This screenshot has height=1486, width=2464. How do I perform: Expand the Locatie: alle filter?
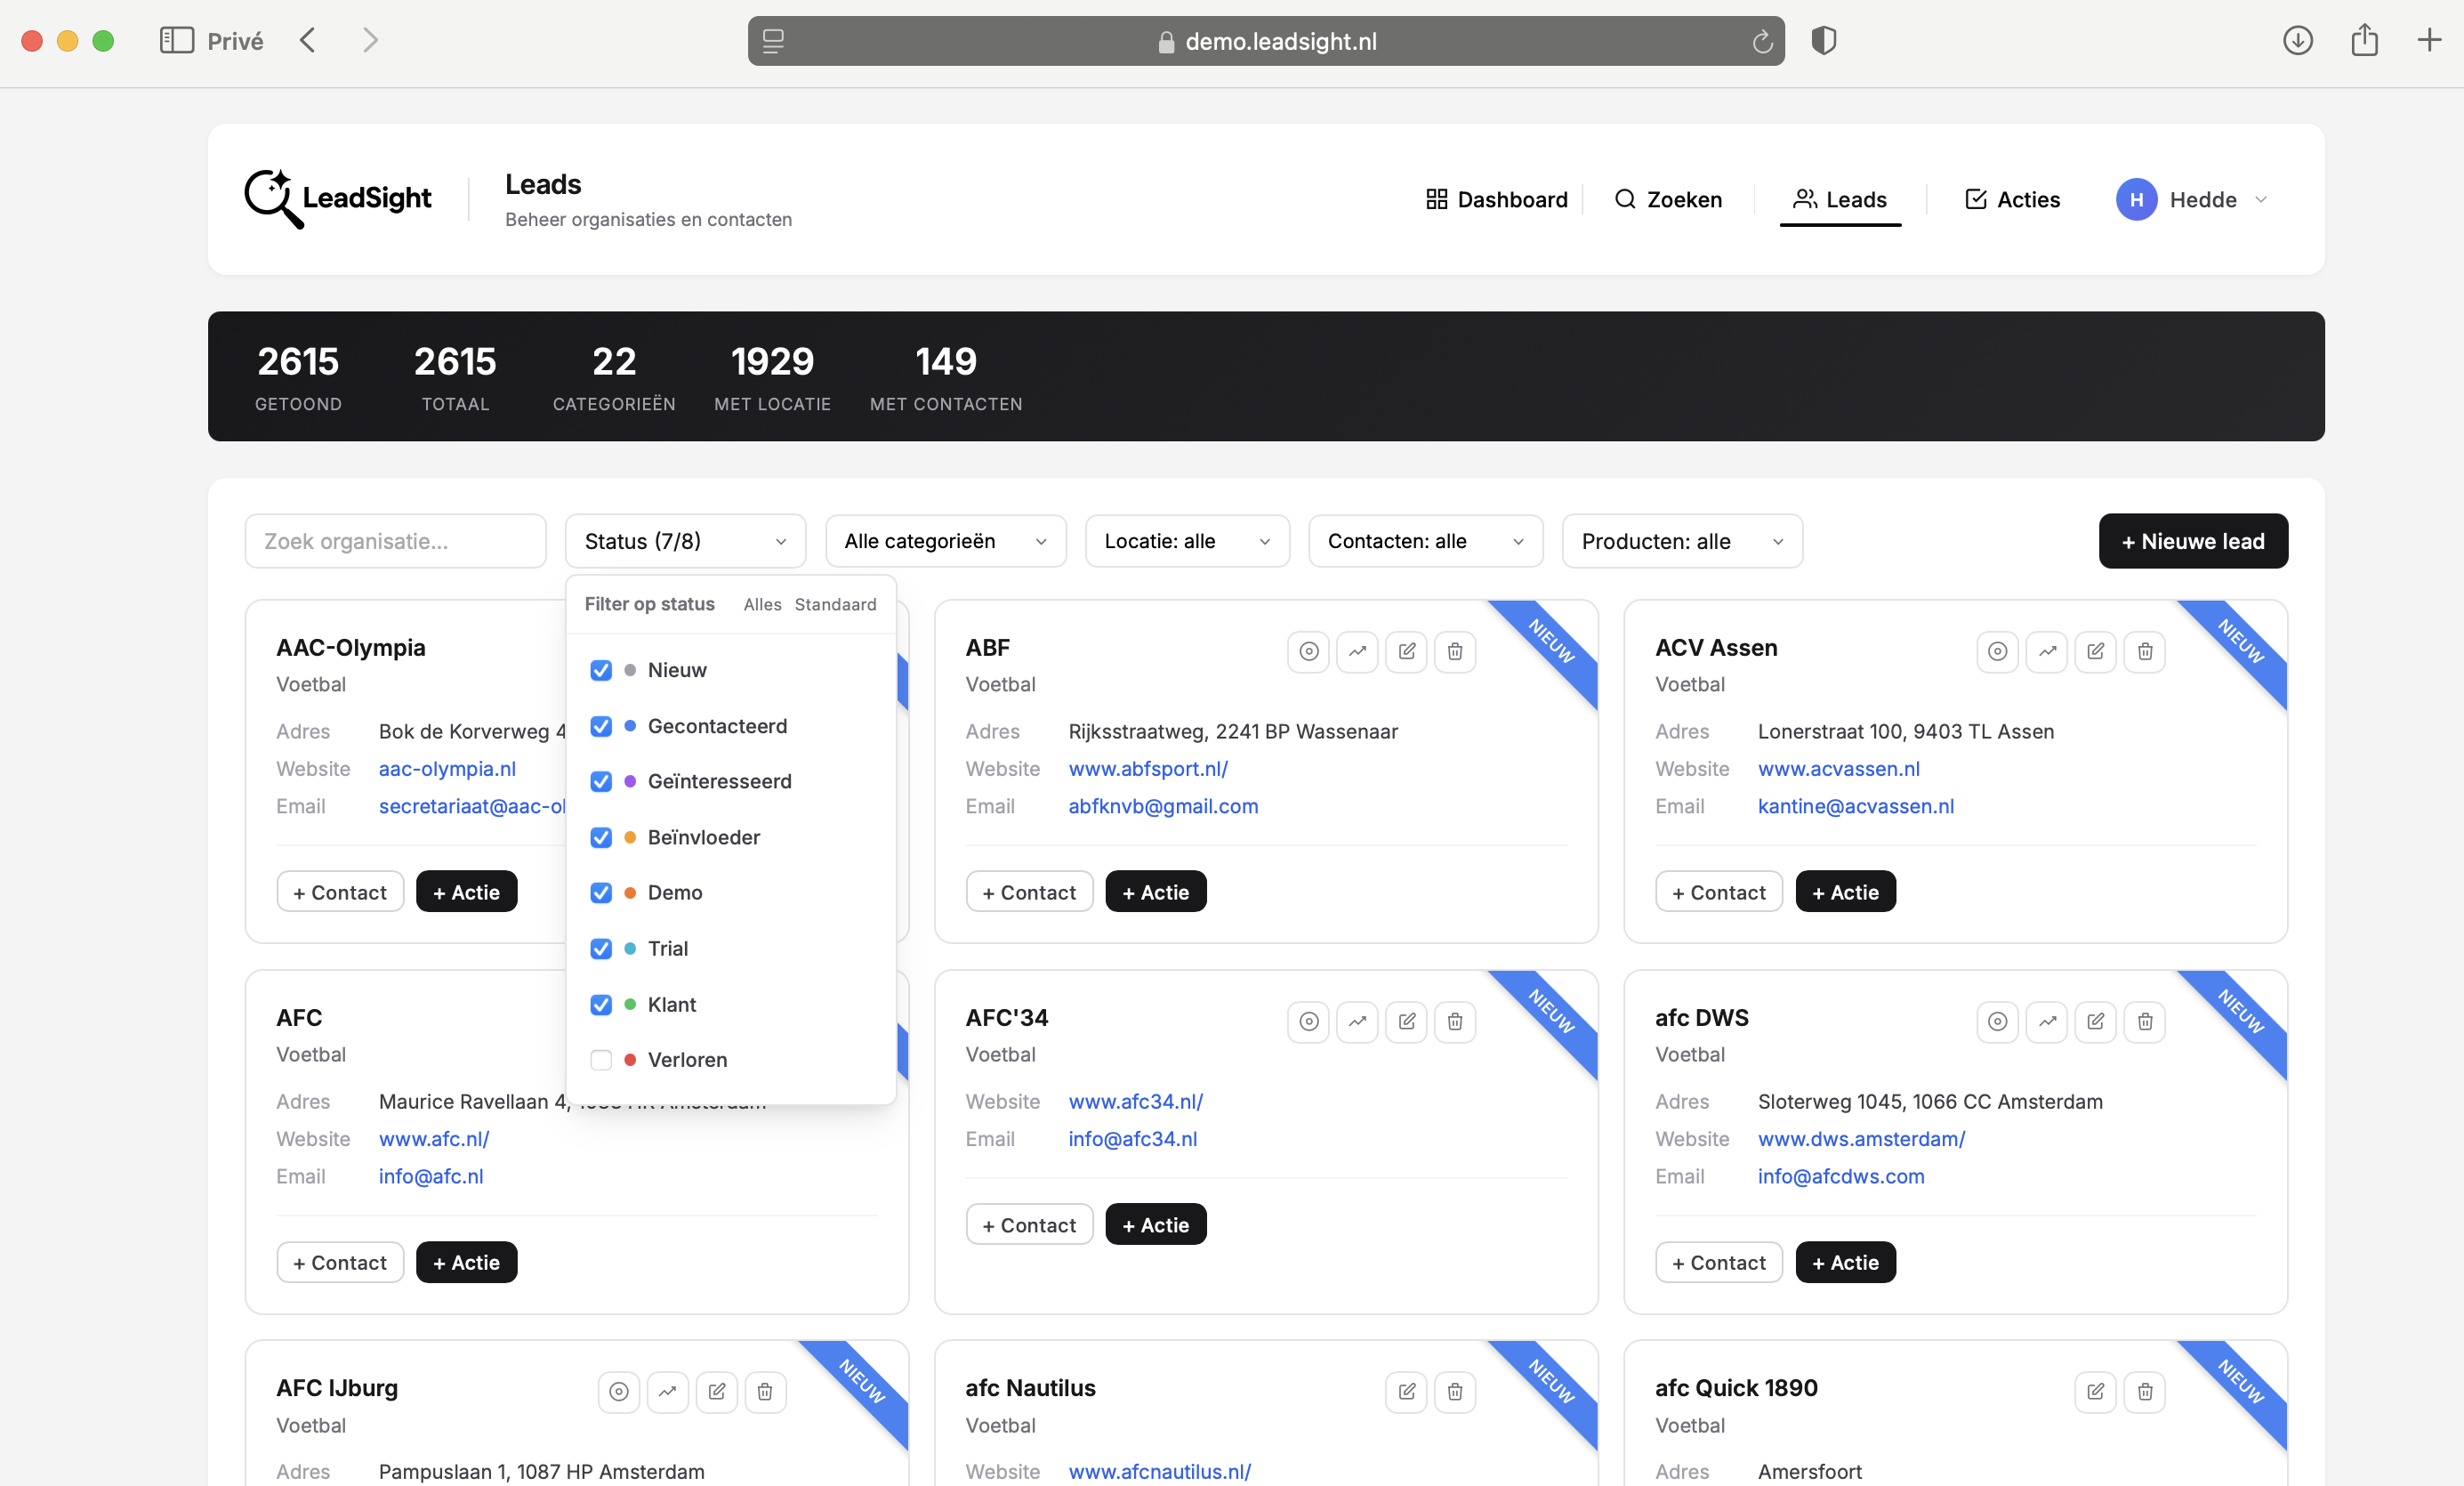click(1186, 541)
